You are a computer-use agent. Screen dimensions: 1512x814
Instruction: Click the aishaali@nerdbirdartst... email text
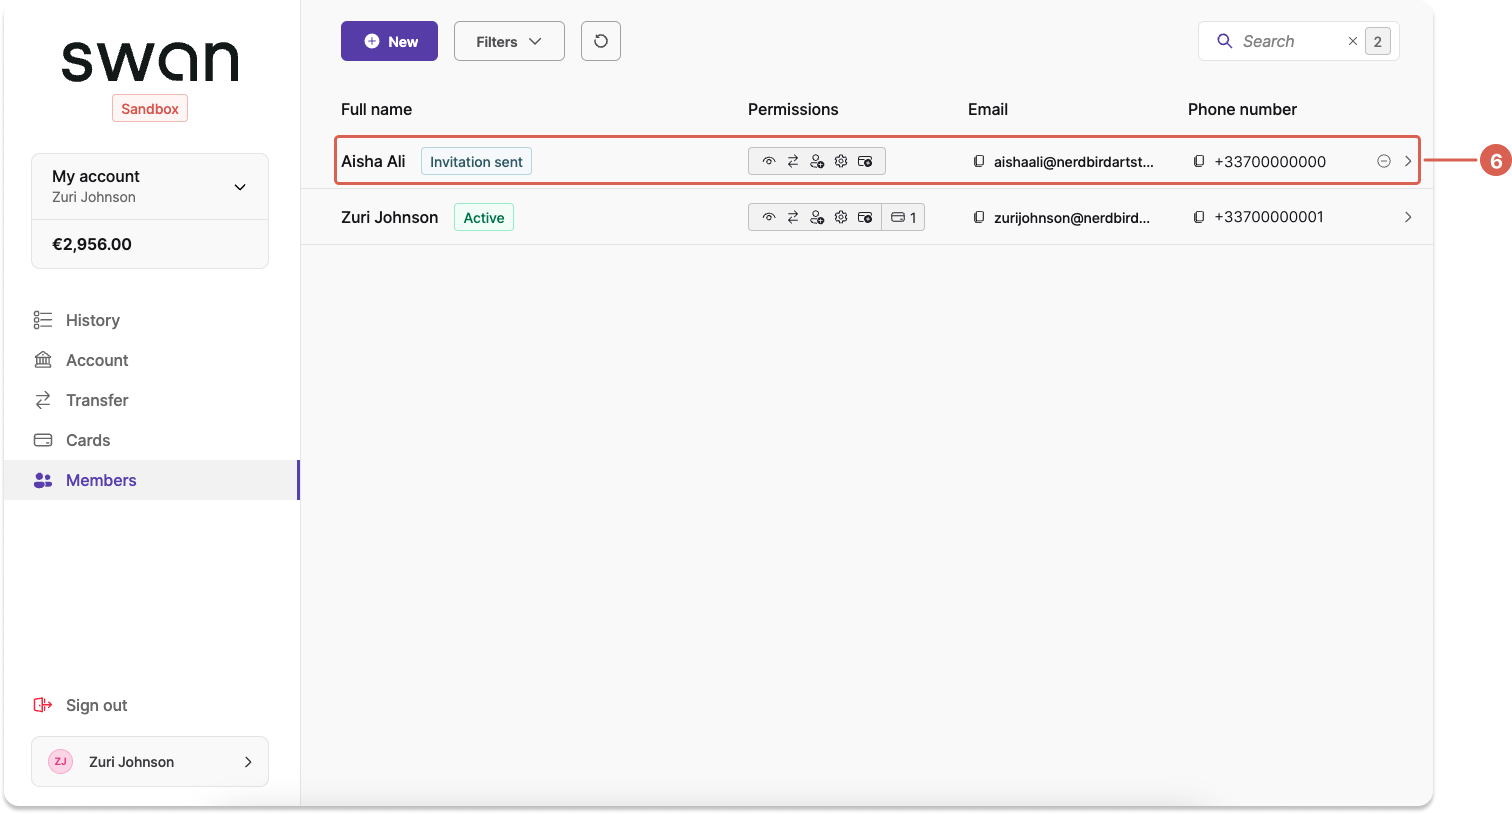[x=1074, y=161]
